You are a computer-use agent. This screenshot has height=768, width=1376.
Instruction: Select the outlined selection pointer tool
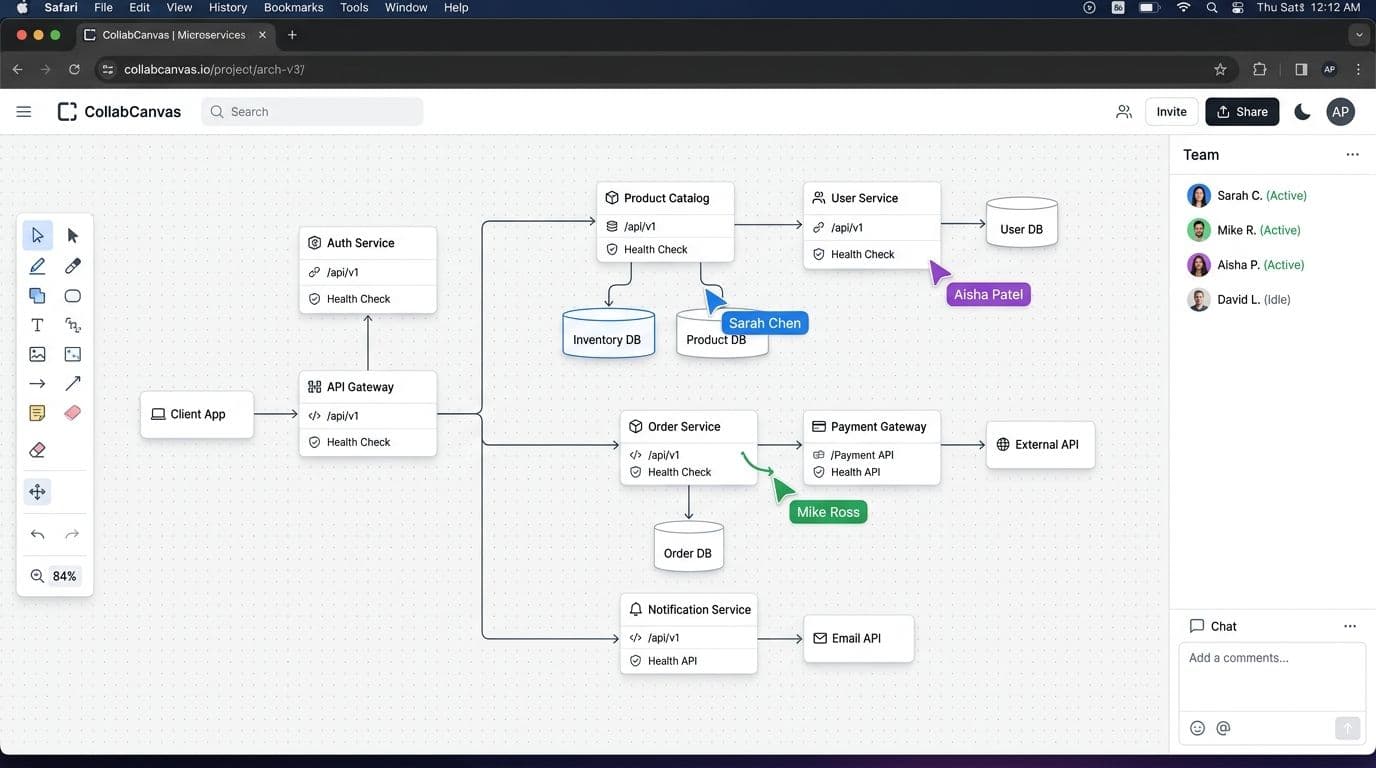37,236
